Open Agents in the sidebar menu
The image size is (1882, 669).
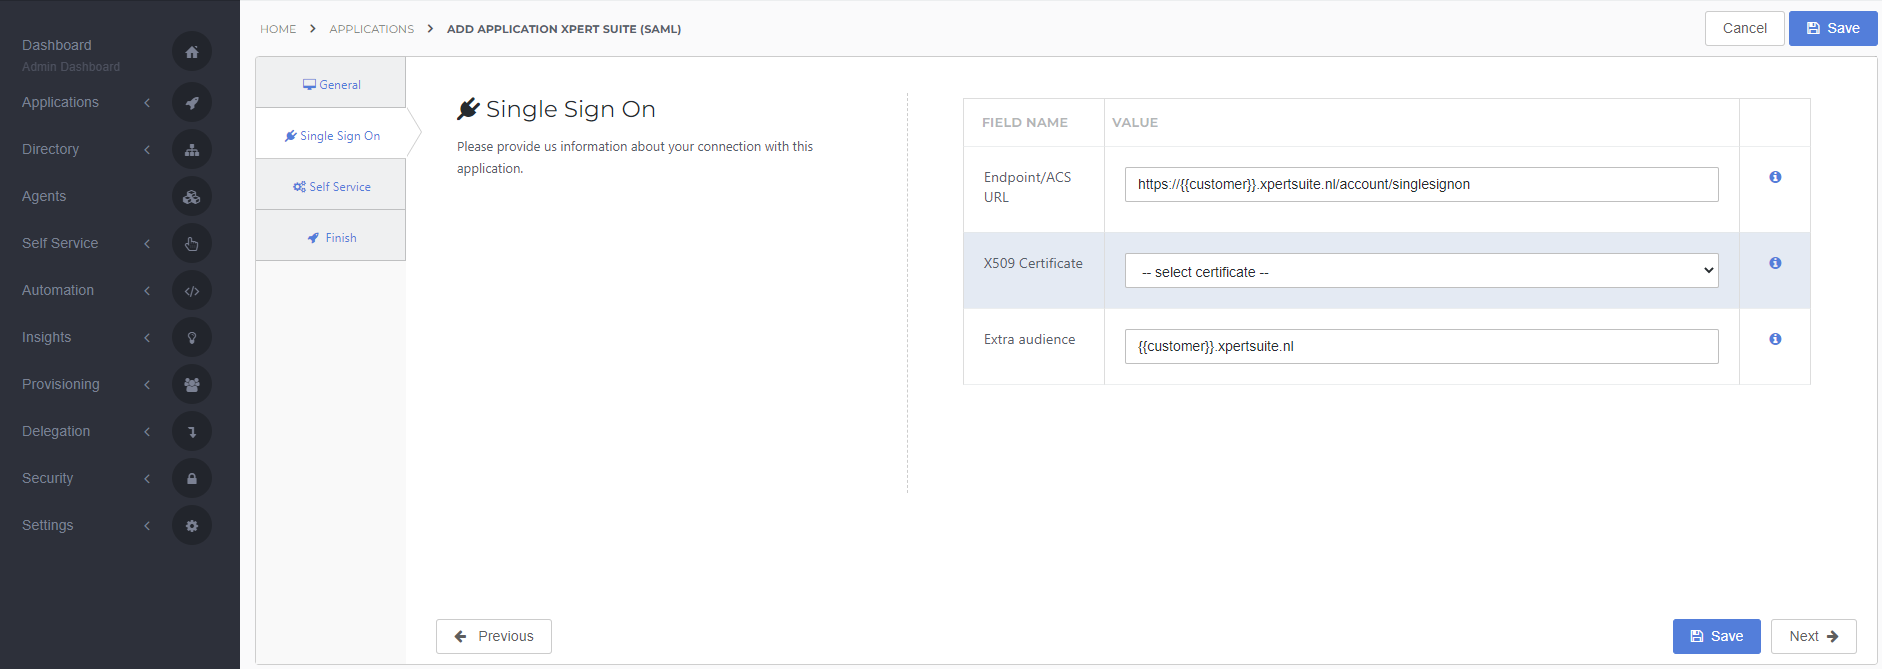point(44,196)
